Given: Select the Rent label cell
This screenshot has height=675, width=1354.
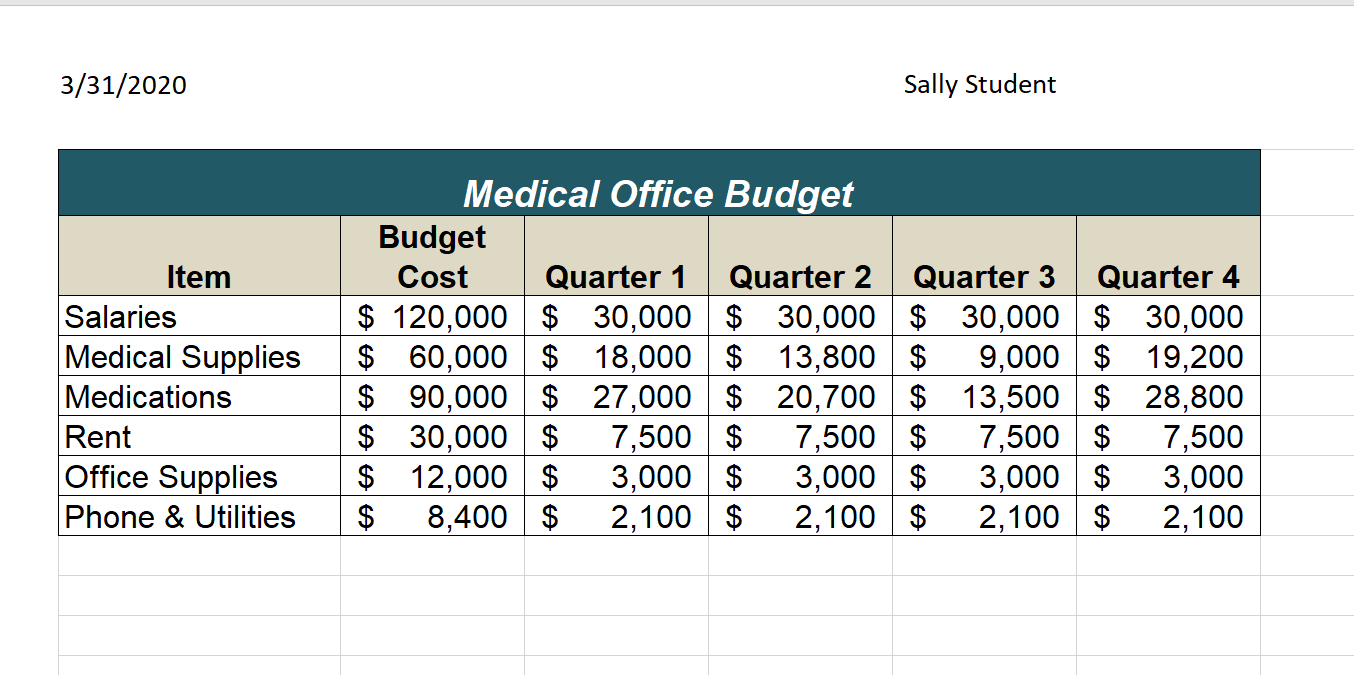Looking at the screenshot, I should 98,437.
